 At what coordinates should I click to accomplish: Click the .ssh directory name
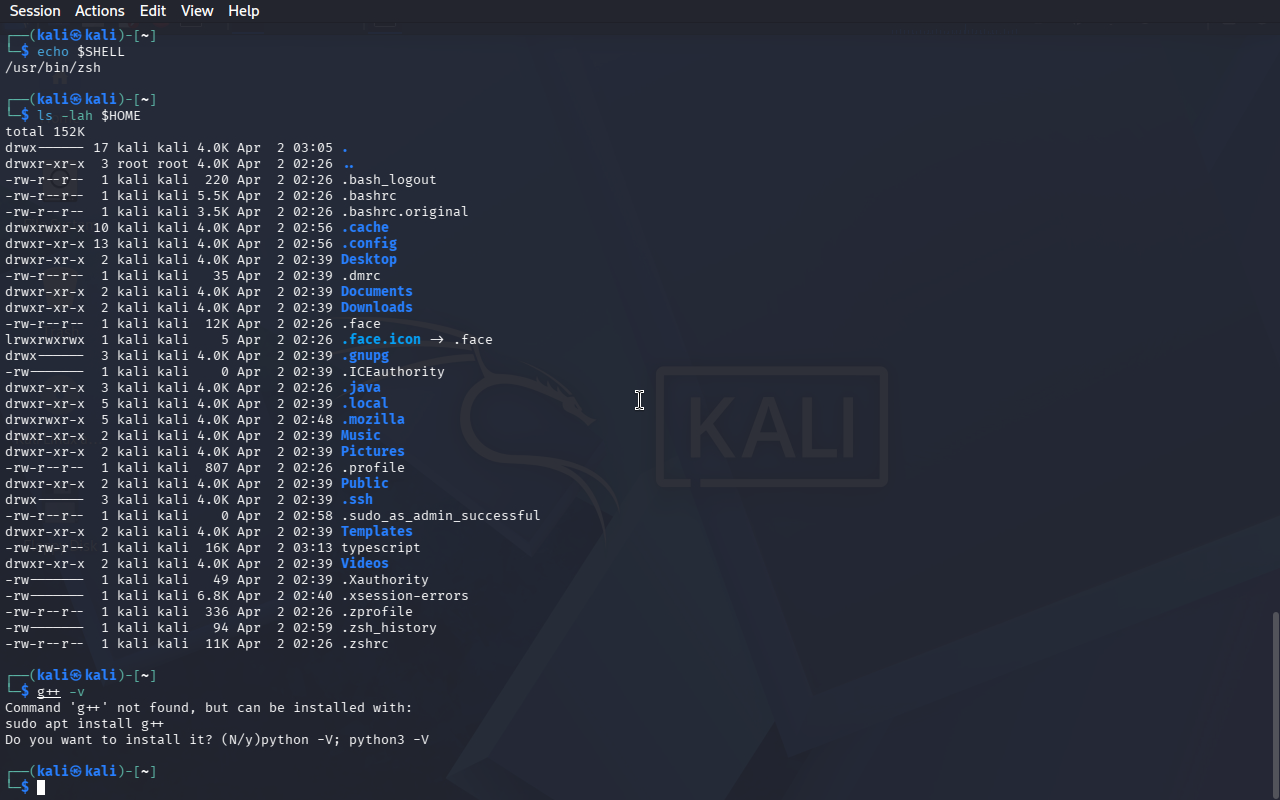pos(356,500)
